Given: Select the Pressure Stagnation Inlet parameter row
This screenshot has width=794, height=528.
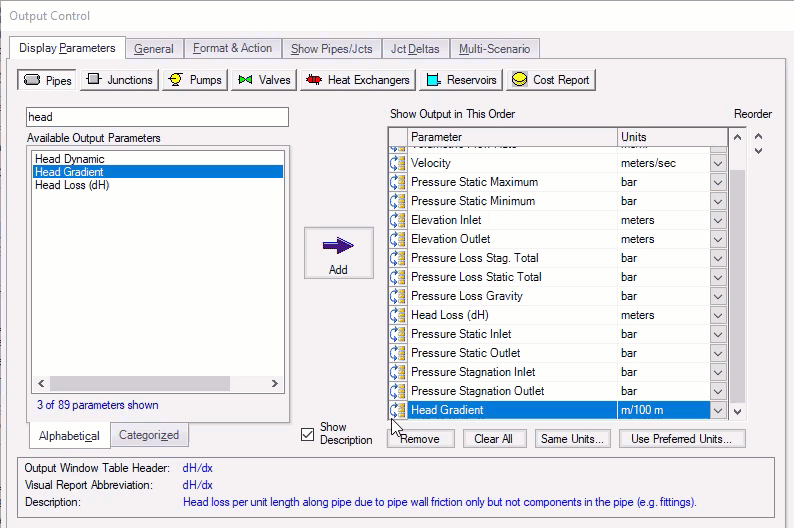Looking at the screenshot, I should (x=558, y=372).
